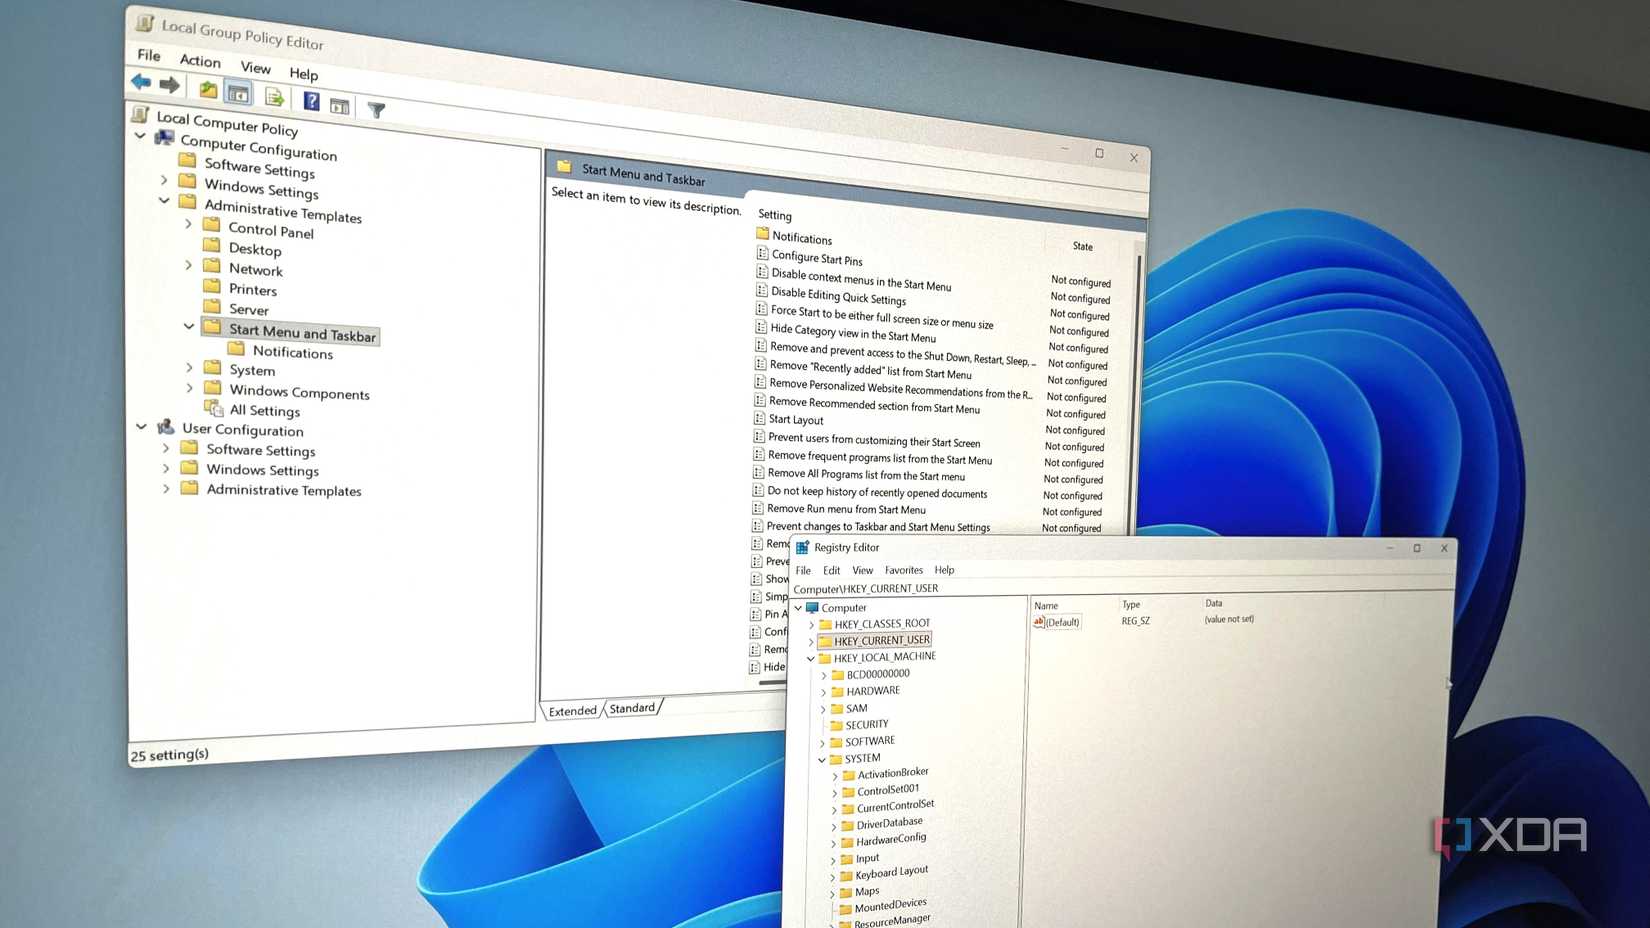The width and height of the screenshot is (1650, 928).
Task: Collapse the User Configuration node
Action: (x=141, y=427)
